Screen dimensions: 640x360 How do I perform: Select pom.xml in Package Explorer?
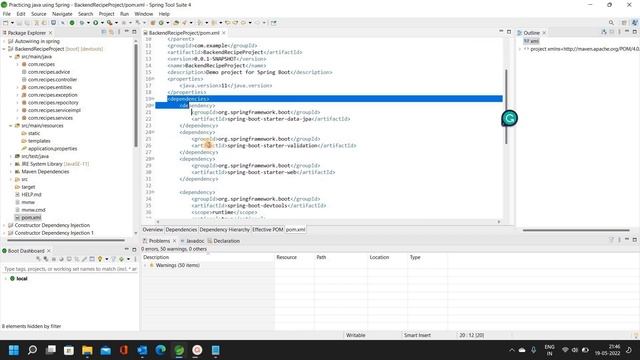point(31,218)
